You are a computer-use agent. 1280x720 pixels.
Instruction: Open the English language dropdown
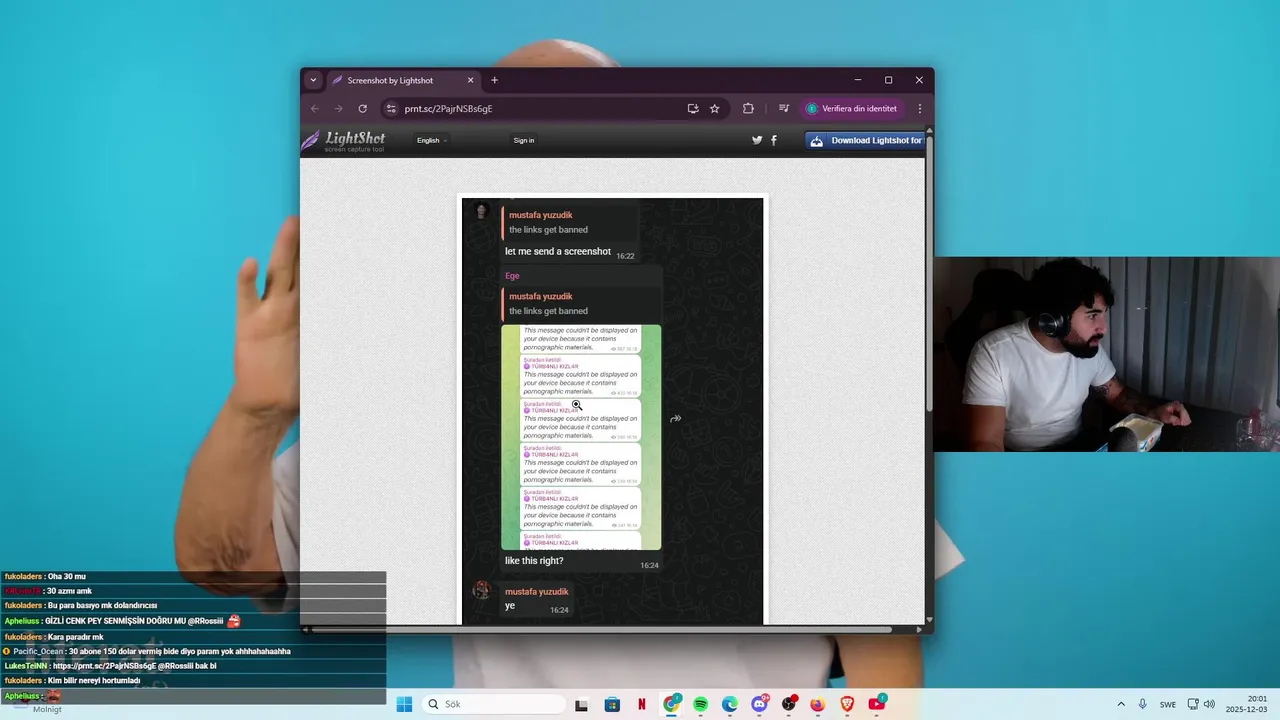pos(432,140)
